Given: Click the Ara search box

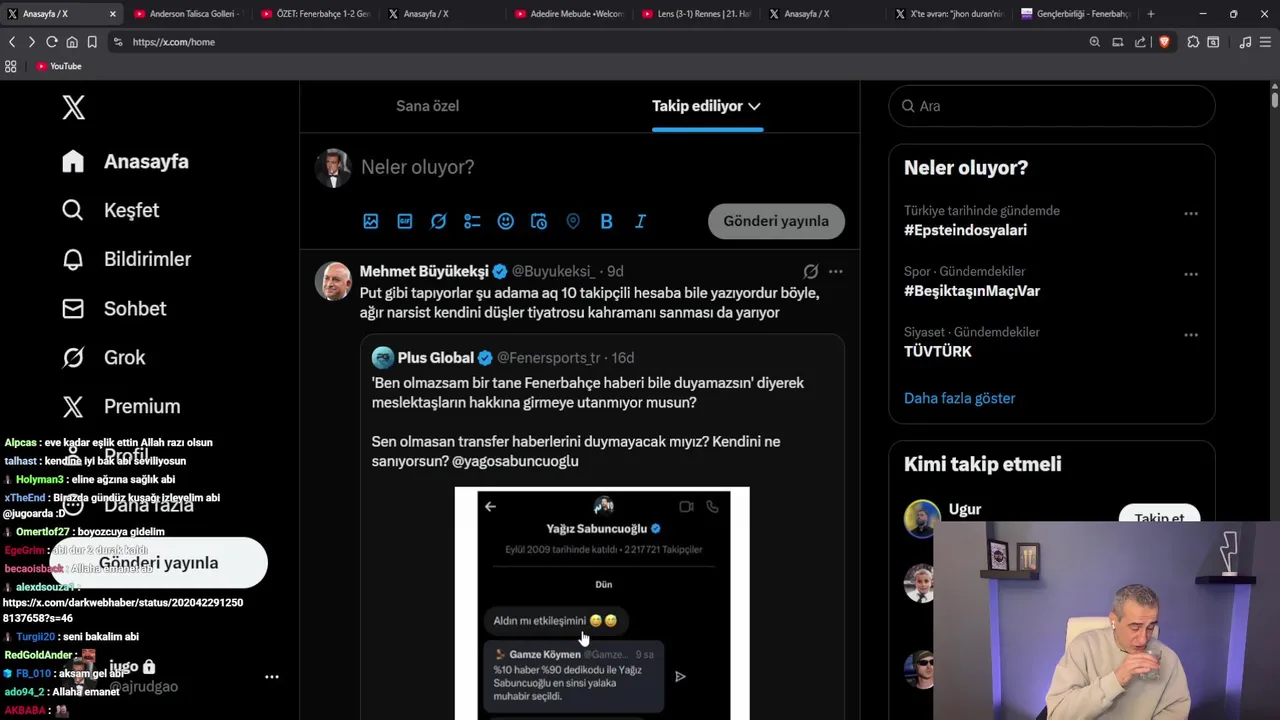Looking at the screenshot, I should click(1052, 106).
